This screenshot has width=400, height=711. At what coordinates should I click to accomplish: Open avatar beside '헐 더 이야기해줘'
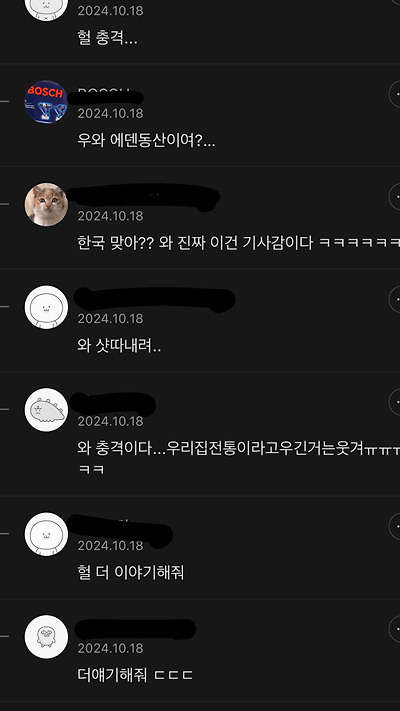point(46,534)
